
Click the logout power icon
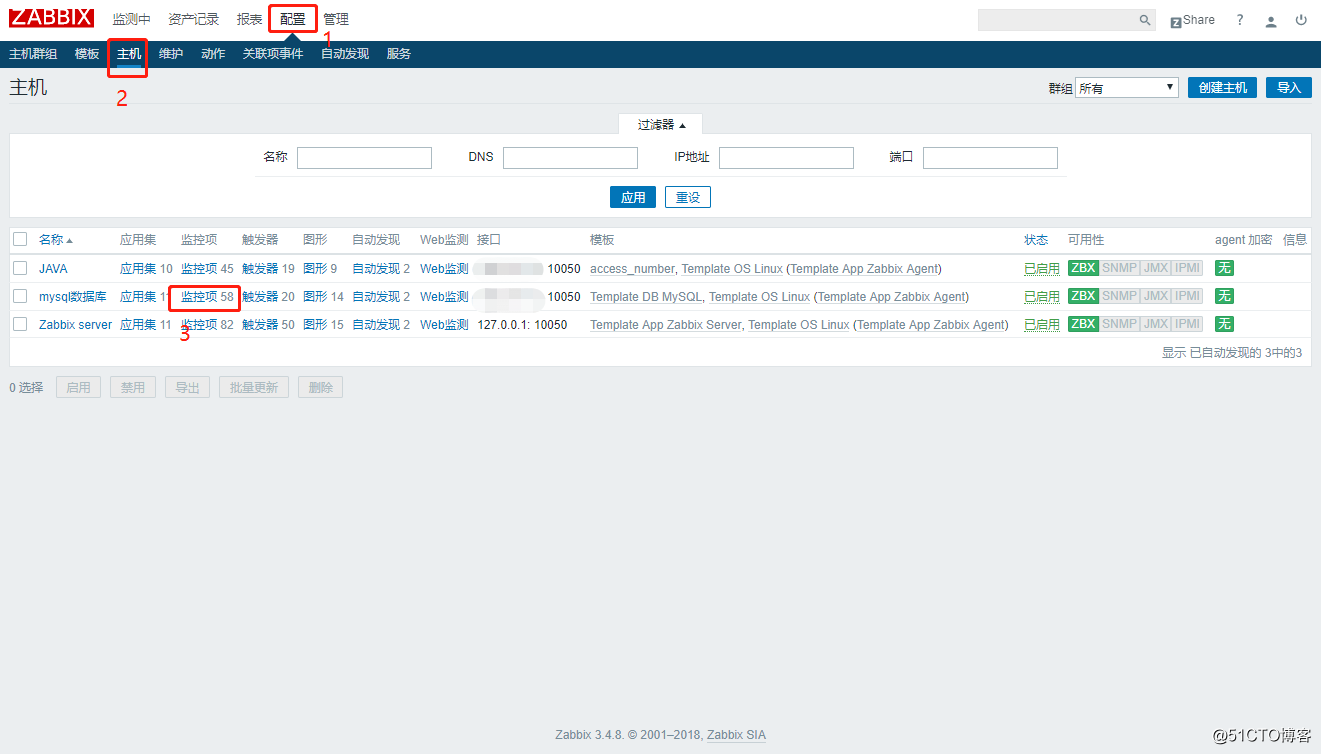coord(1301,20)
